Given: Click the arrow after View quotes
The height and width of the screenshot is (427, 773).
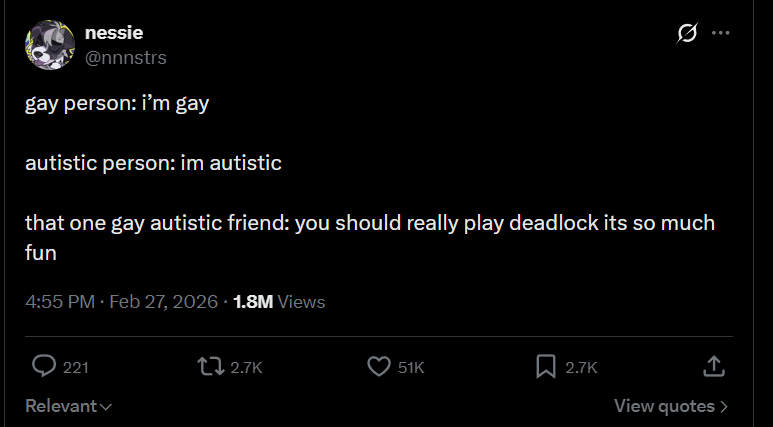Looking at the screenshot, I should [724, 406].
